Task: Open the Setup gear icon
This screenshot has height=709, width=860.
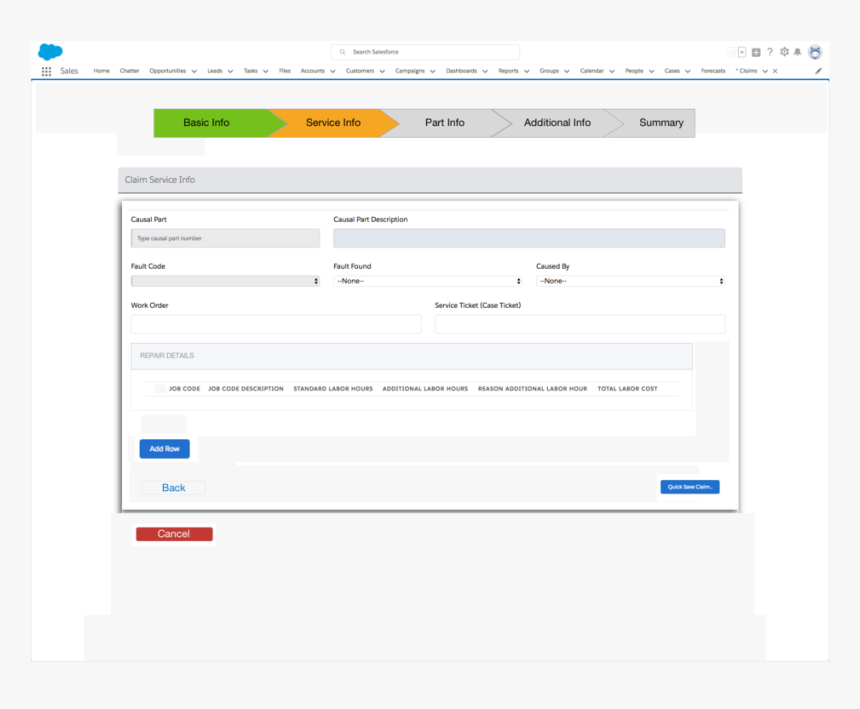Action: 784,52
